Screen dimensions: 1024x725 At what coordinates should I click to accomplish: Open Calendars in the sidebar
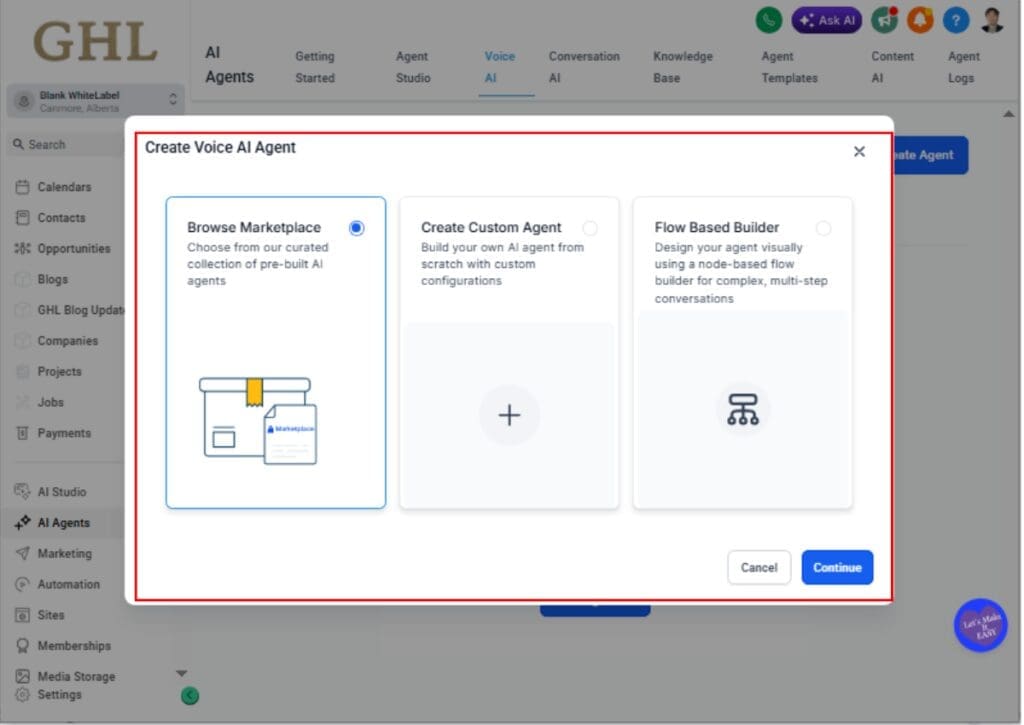[x=64, y=187]
